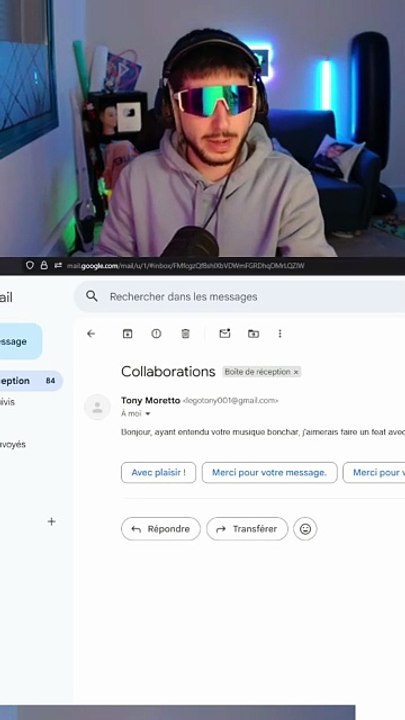Click Tony Moretto's avatar picture
Viewport: 405px width, 720px height.
tap(97, 407)
